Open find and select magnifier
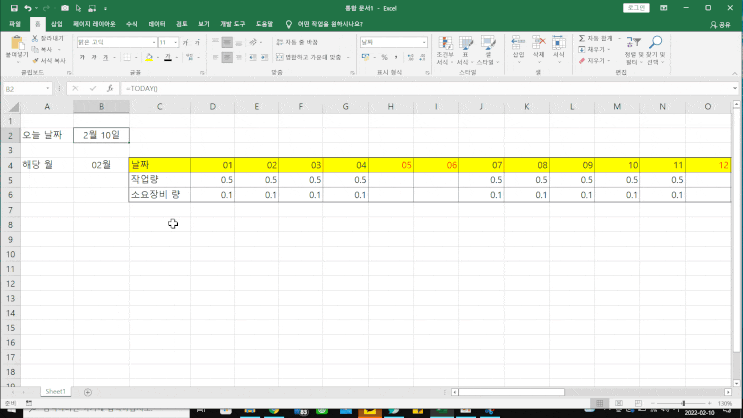The height and width of the screenshot is (418, 743). tap(655, 50)
